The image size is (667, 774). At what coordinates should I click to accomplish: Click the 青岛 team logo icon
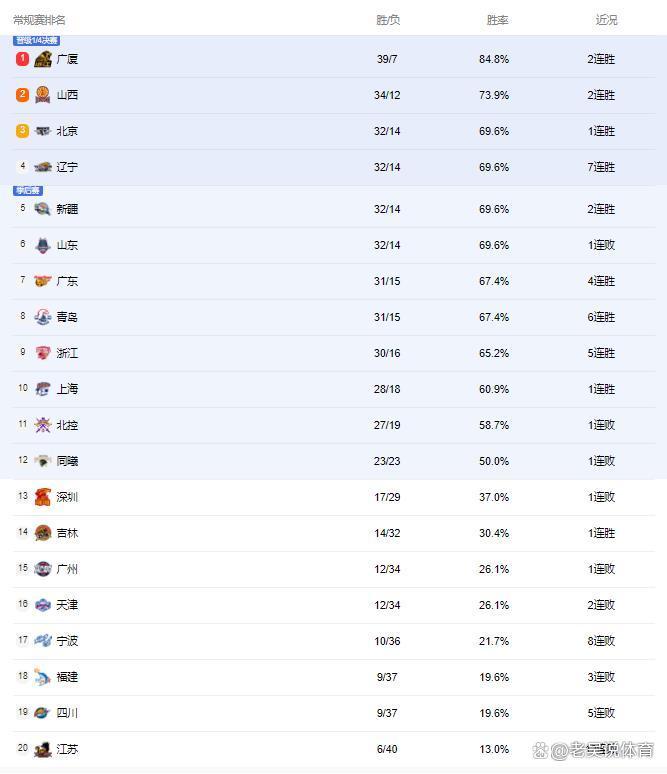[43, 317]
